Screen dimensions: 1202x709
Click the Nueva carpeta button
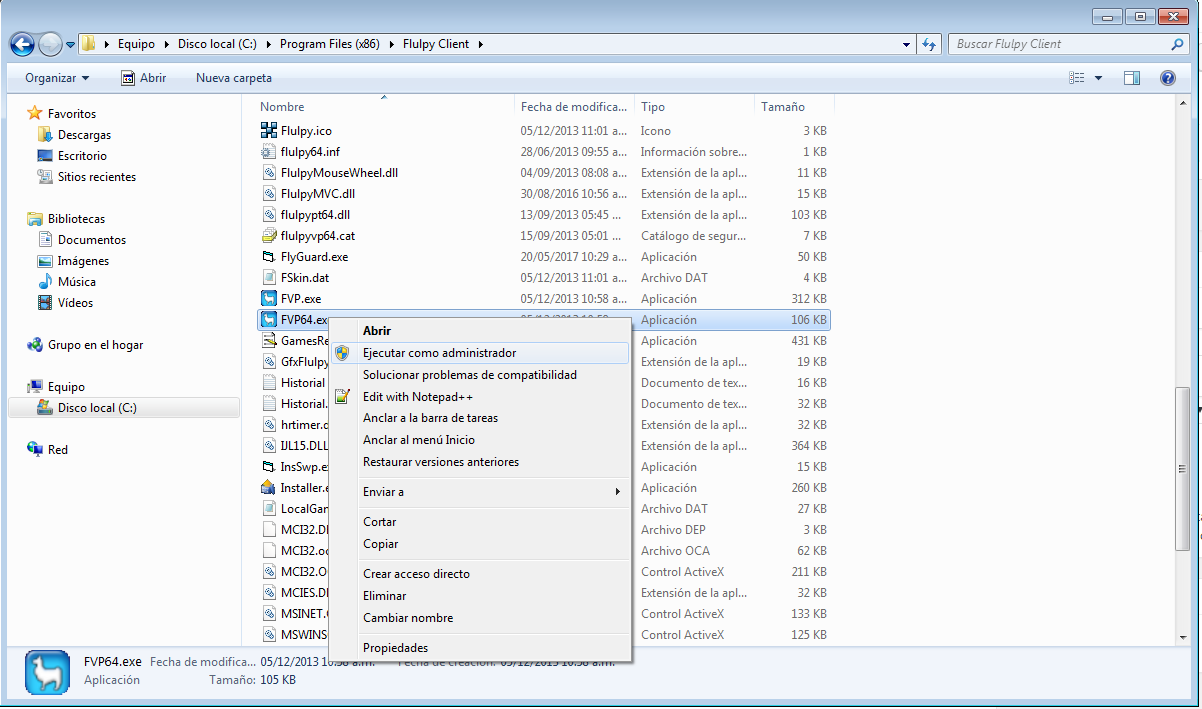(x=233, y=78)
